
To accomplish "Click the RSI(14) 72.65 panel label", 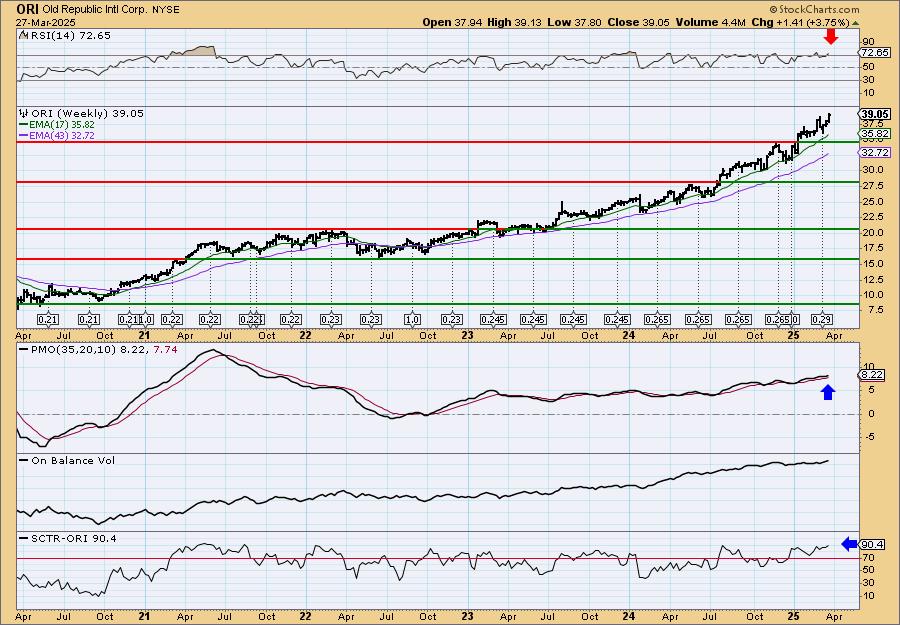I will (x=69, y=35).
